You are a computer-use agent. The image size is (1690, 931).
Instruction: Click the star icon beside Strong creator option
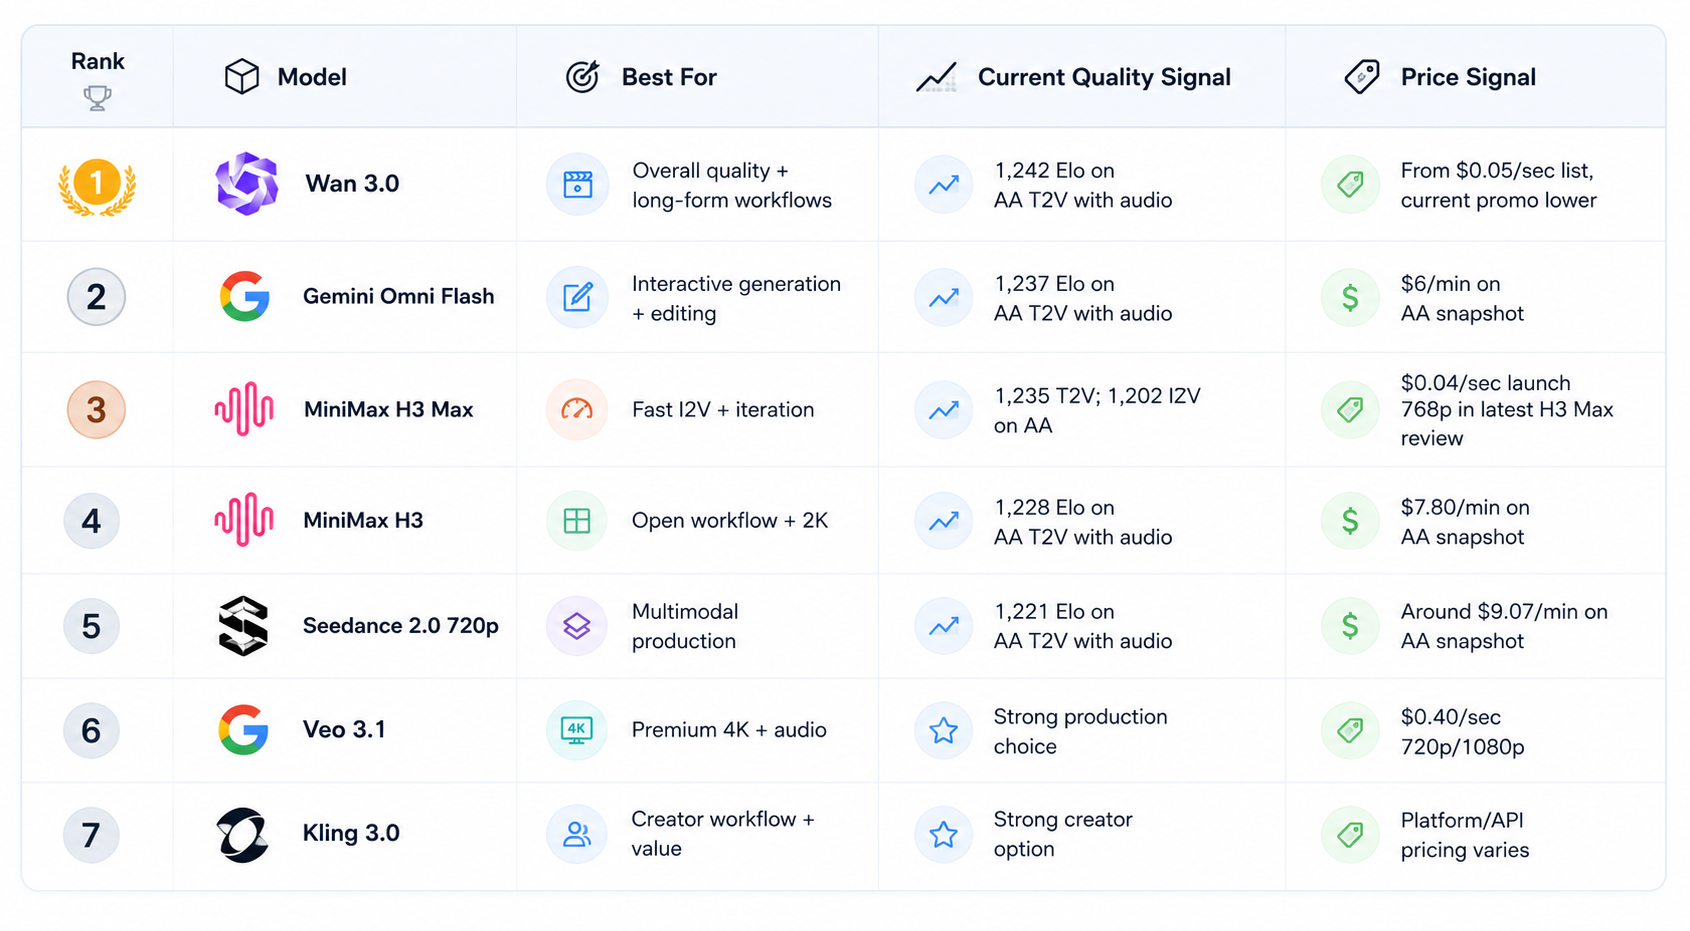click(943, 834)
